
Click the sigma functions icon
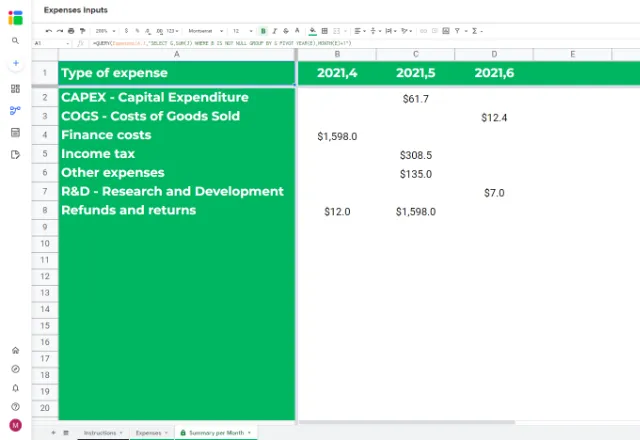click(x=475, y=31)
